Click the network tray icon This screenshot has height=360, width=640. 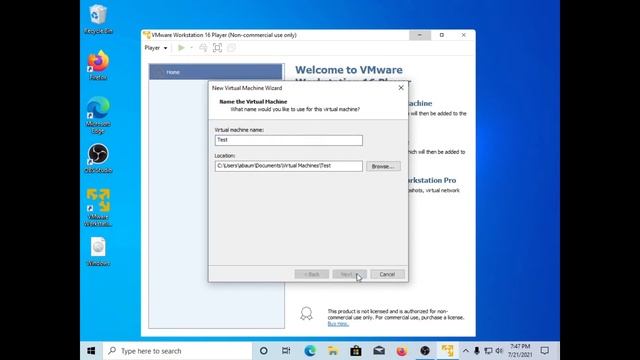(488, 351)
